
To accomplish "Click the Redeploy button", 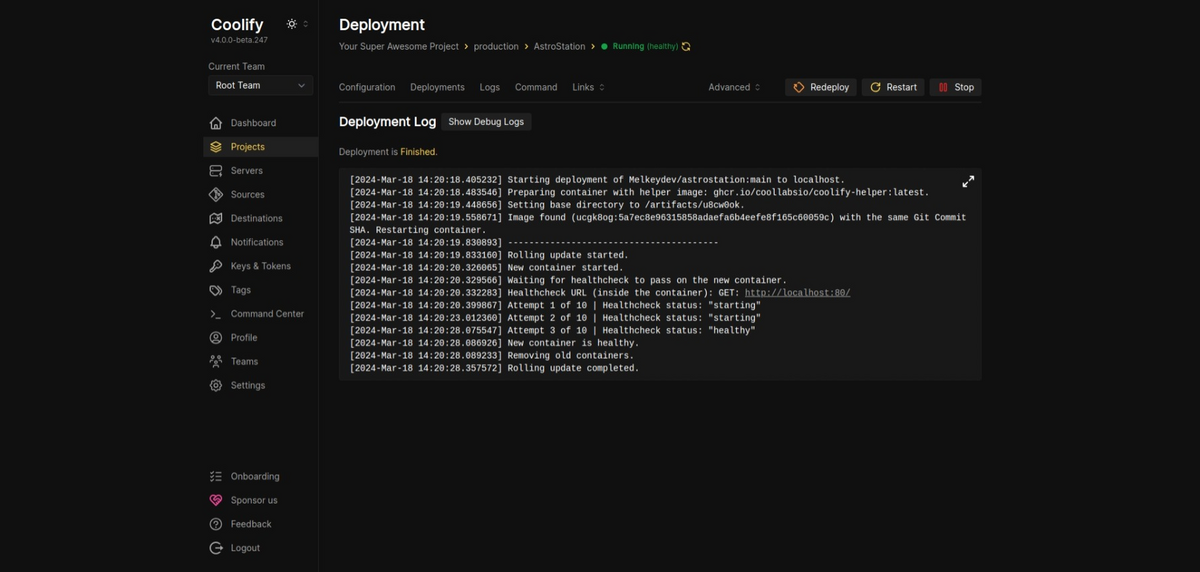I will 821,88.
